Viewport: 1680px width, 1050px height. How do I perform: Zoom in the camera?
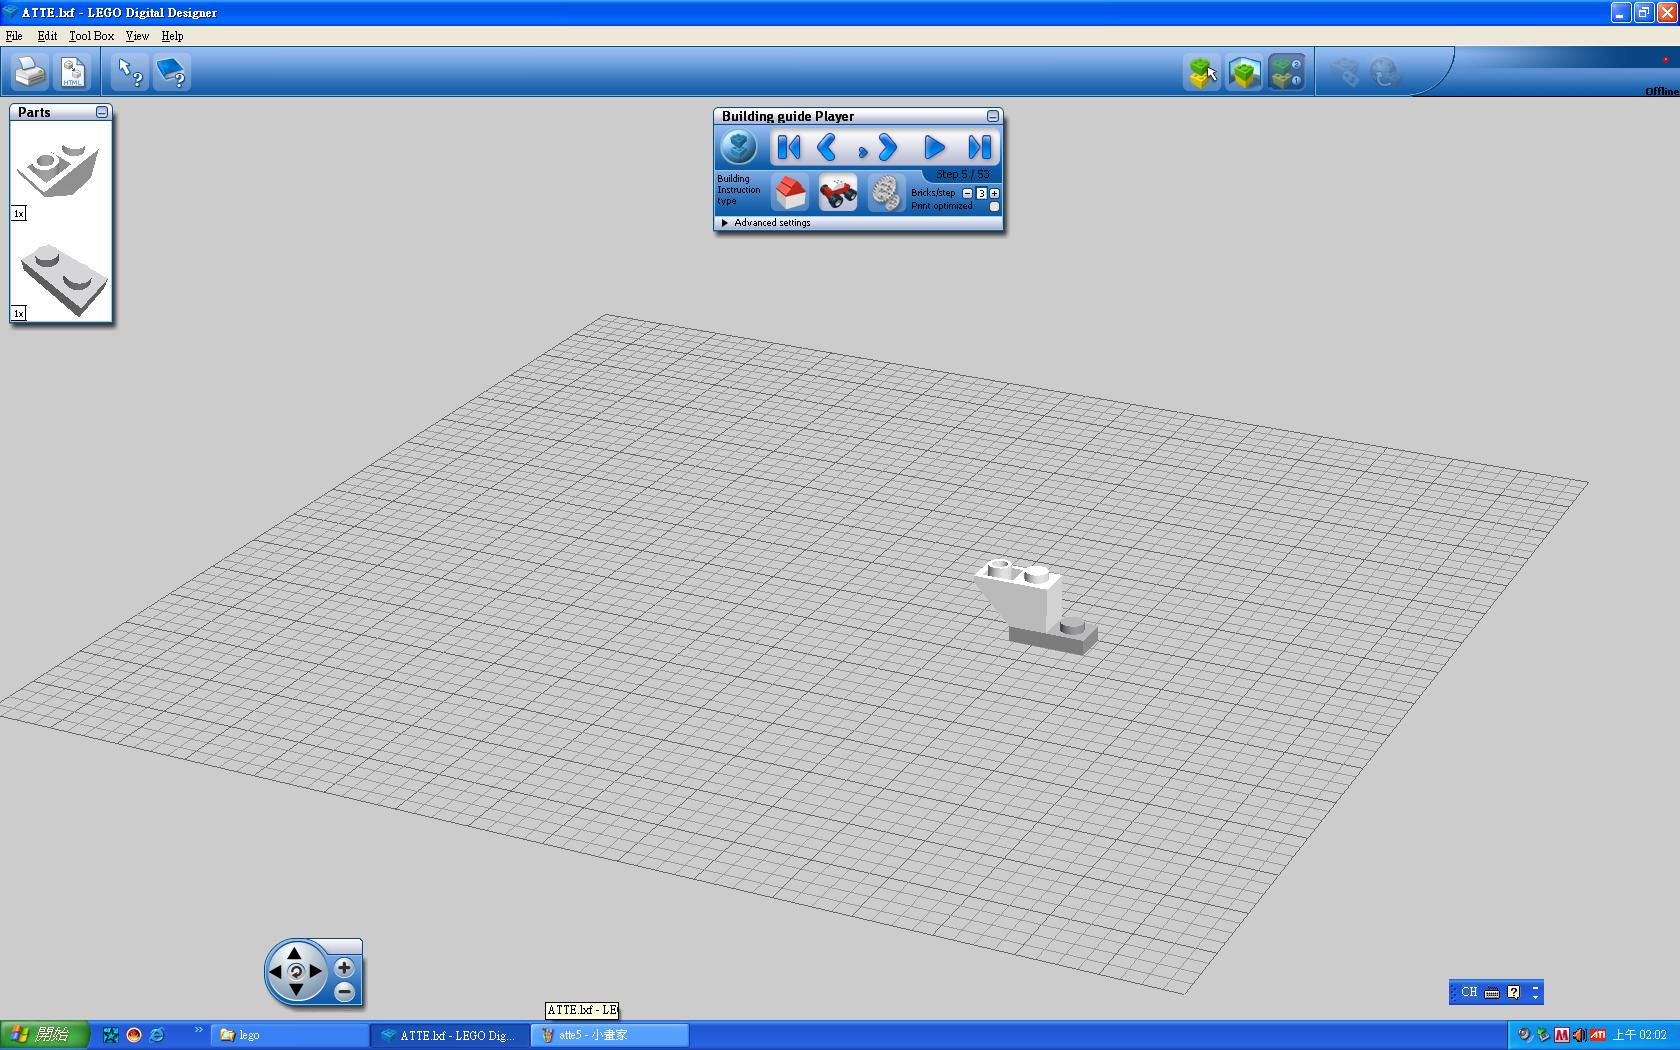(x=344, y=967)
